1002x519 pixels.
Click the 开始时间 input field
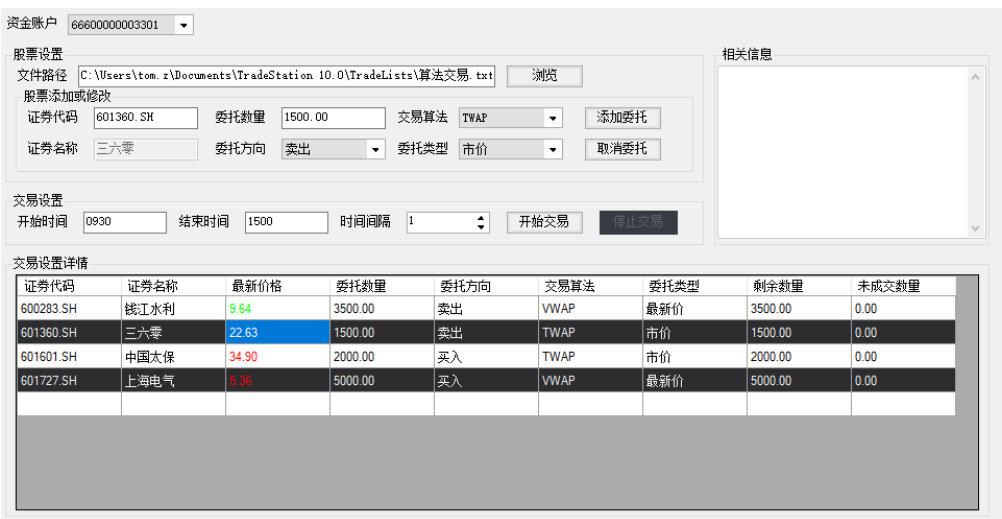coord(125,222)
